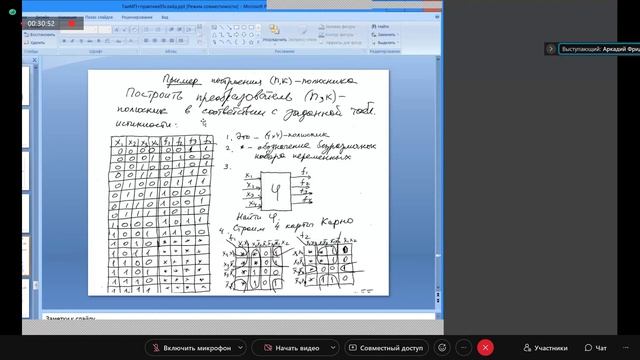Open the Показ слайдов ribbon tab
Image resolution: width=640 pixels, height=360 pixels.
coord(99,17)
